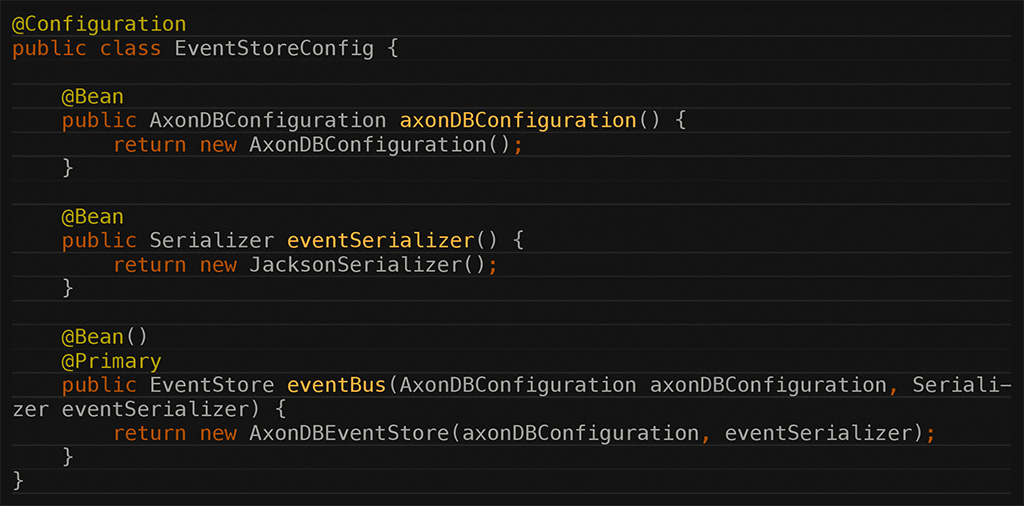Place cursor on eventBus method name
The height and width of the screenshot is (506, 1024).
[x=337, y=385]
